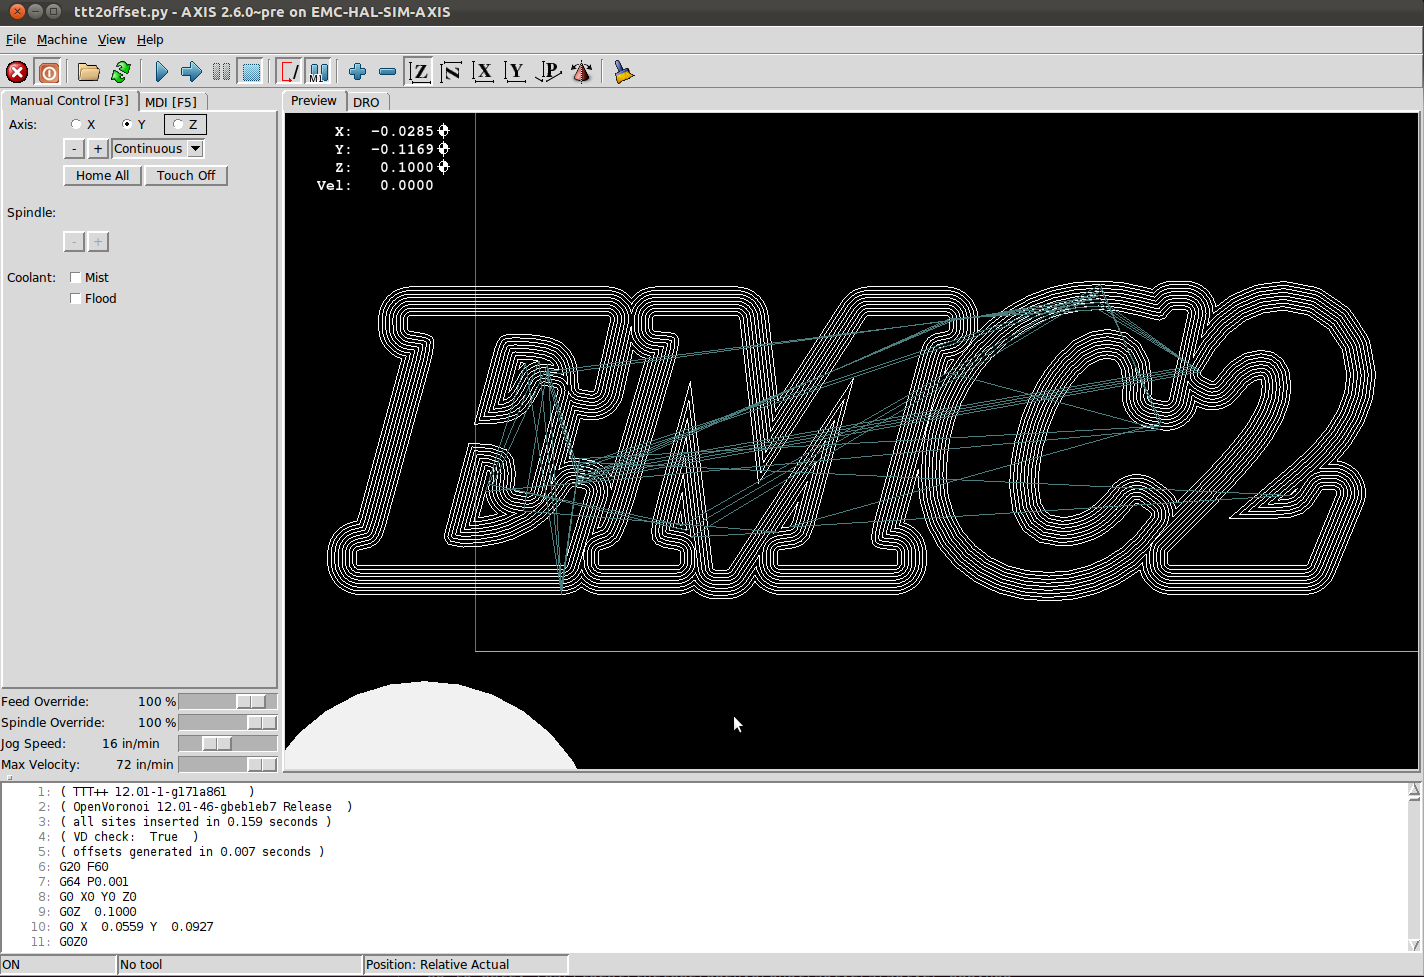This screenshot has width=1424, height=977.
Task: Open the Machine menu
Action: [x=62, y=40]
